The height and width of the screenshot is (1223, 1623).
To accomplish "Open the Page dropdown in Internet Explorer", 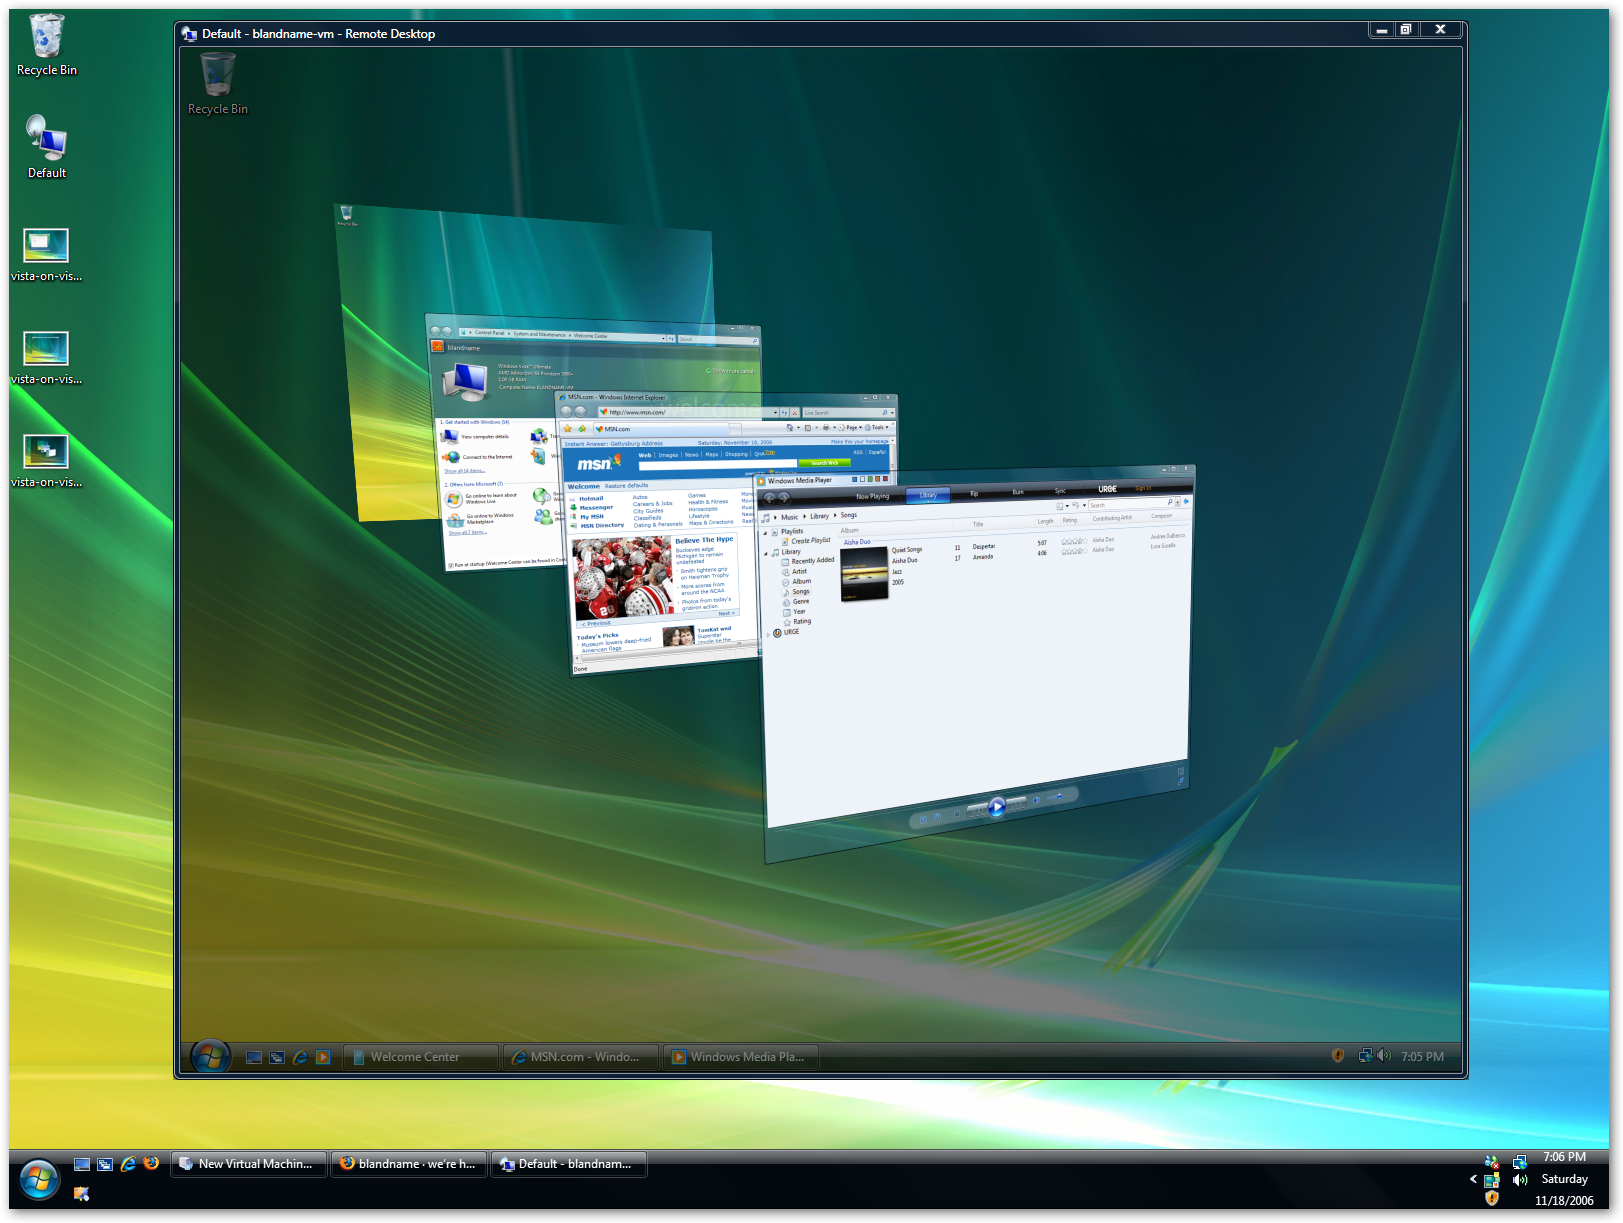I will [852, 427].
